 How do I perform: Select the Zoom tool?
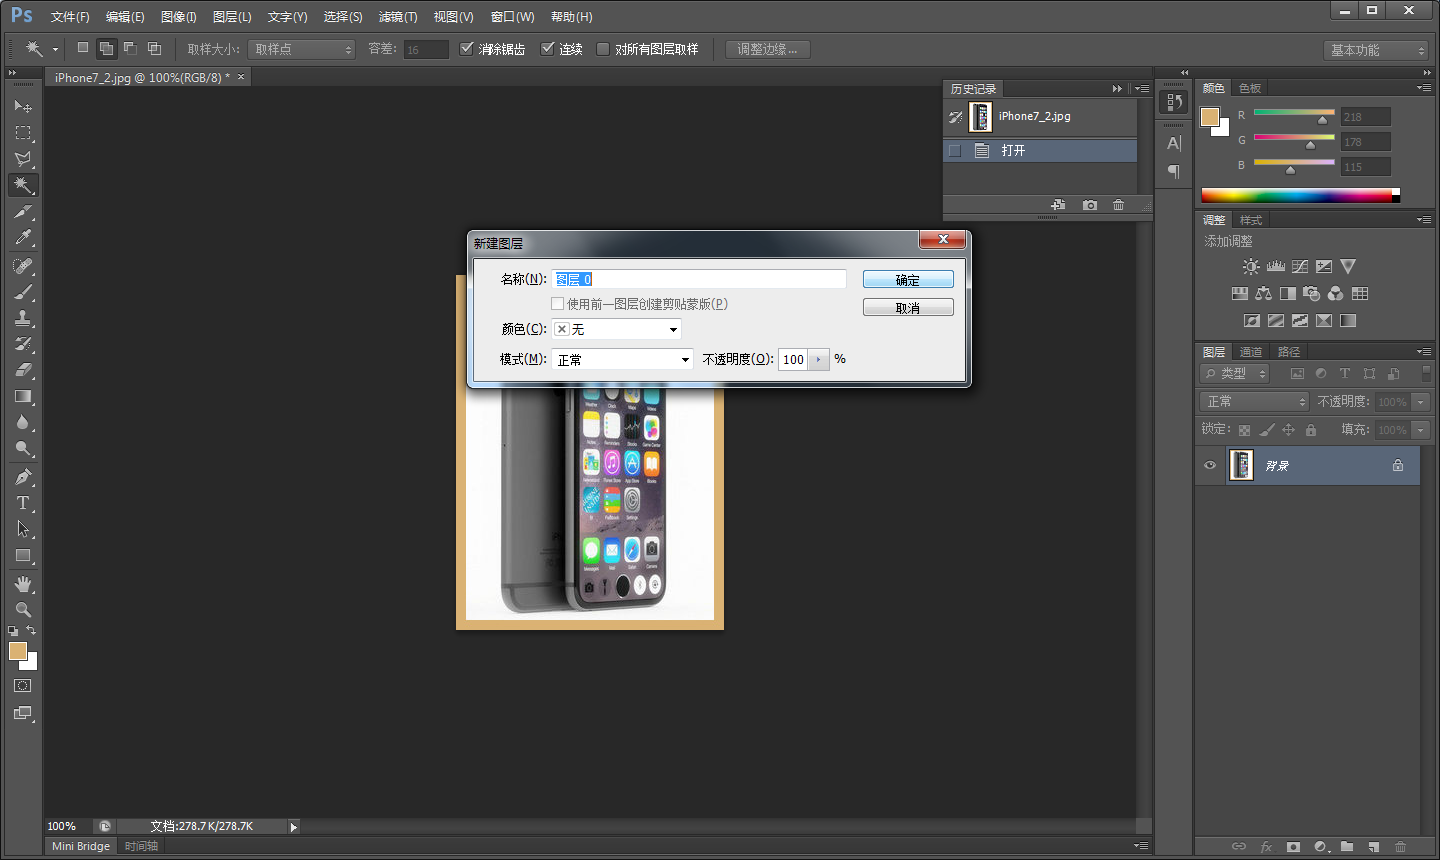23,610
